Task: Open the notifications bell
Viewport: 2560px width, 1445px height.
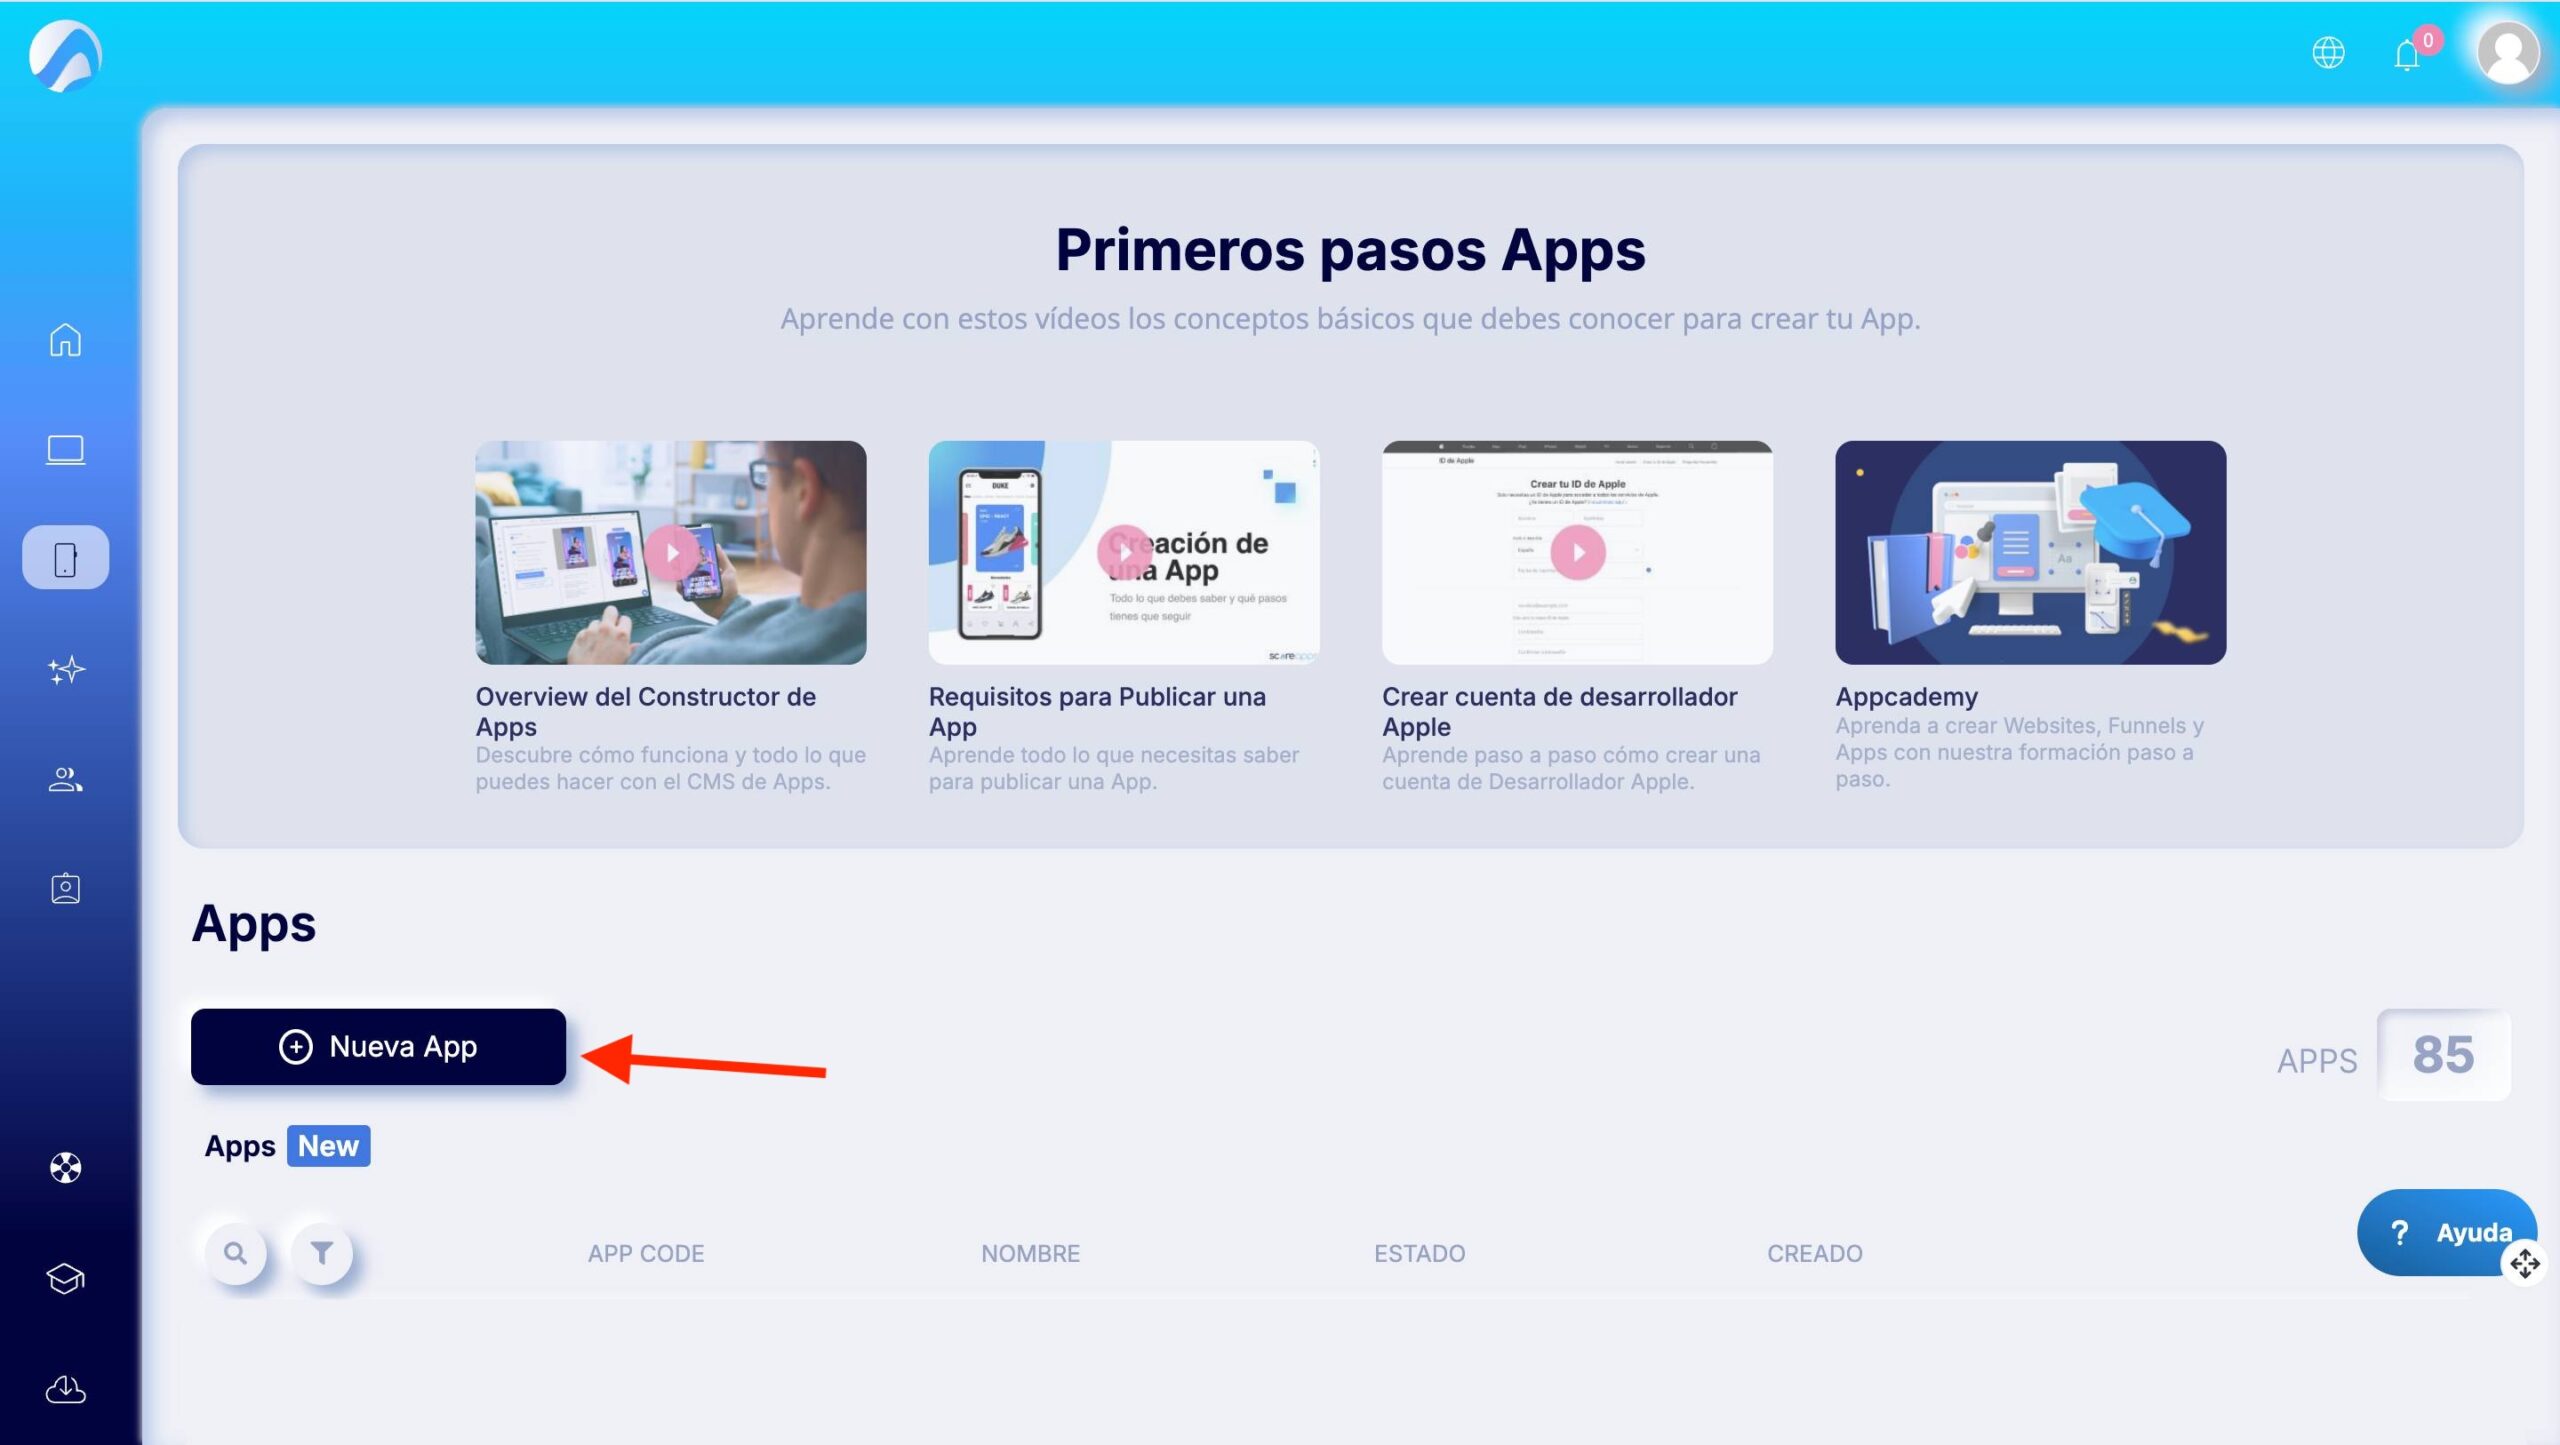Action: point(2407,54)
